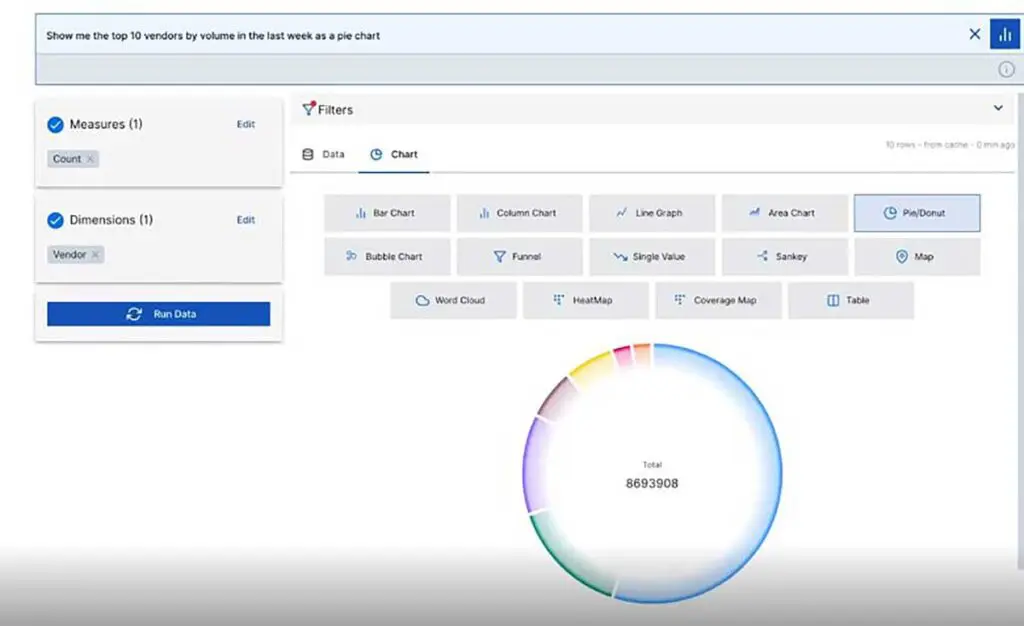Click inside the natural language query field
This screenshot has height=626, width=1024.
point(400,33)
